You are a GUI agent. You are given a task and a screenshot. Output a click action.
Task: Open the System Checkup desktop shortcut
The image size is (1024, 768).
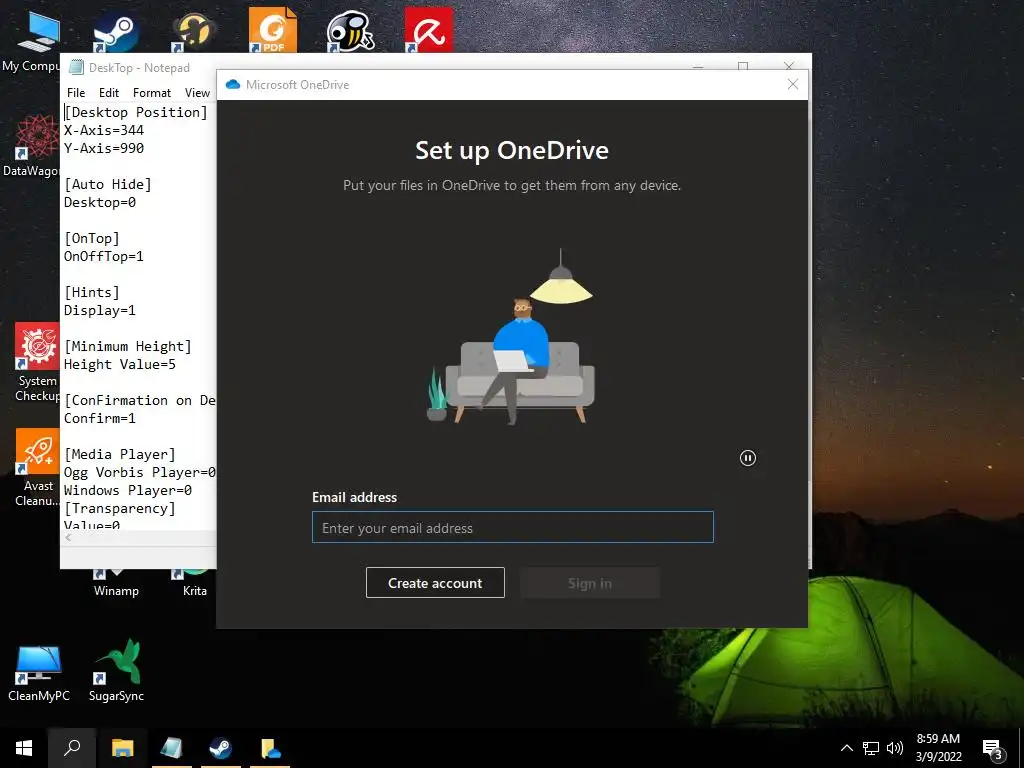[37, 363]
